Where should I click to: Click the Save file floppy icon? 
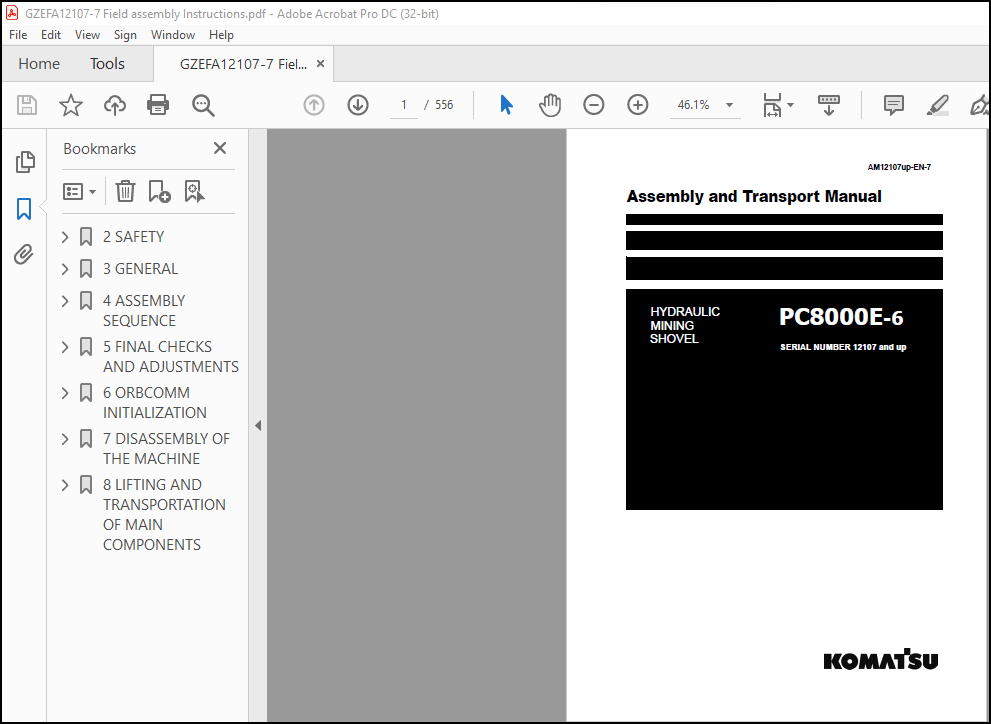coord(27,105)
